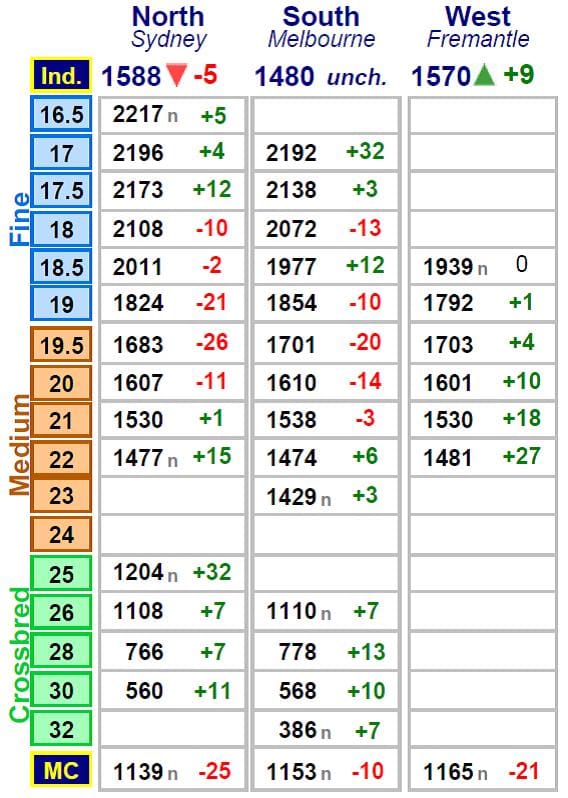Open the South Melbourne column header
This screenshot has width=568, height=798.
pyautogui.click(x=321, y=28)
